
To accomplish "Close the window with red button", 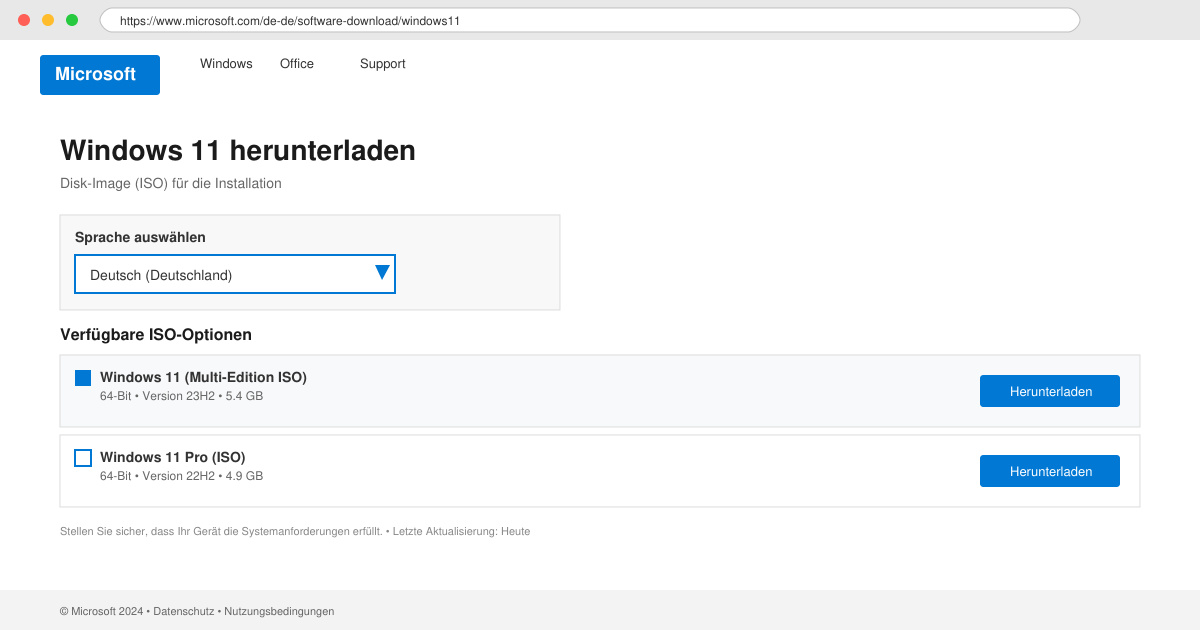I will pos(24,20).
